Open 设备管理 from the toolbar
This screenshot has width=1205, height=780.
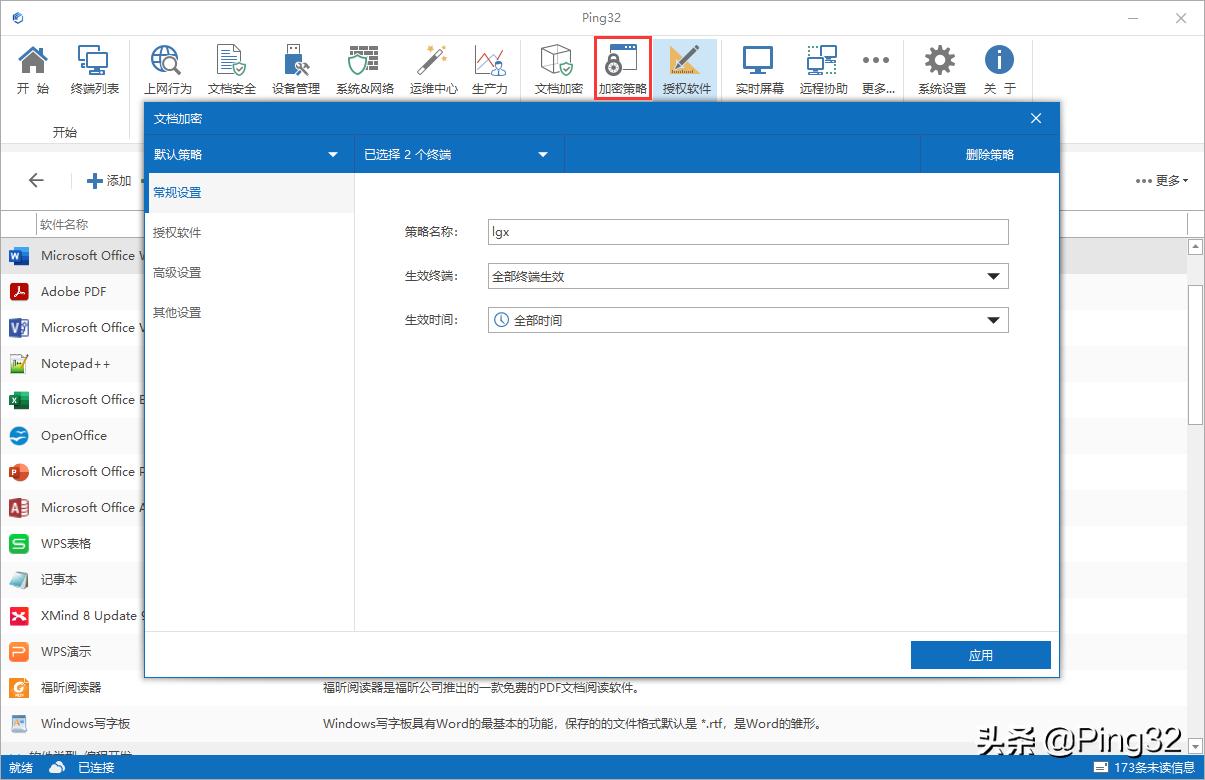click(296, 66)
